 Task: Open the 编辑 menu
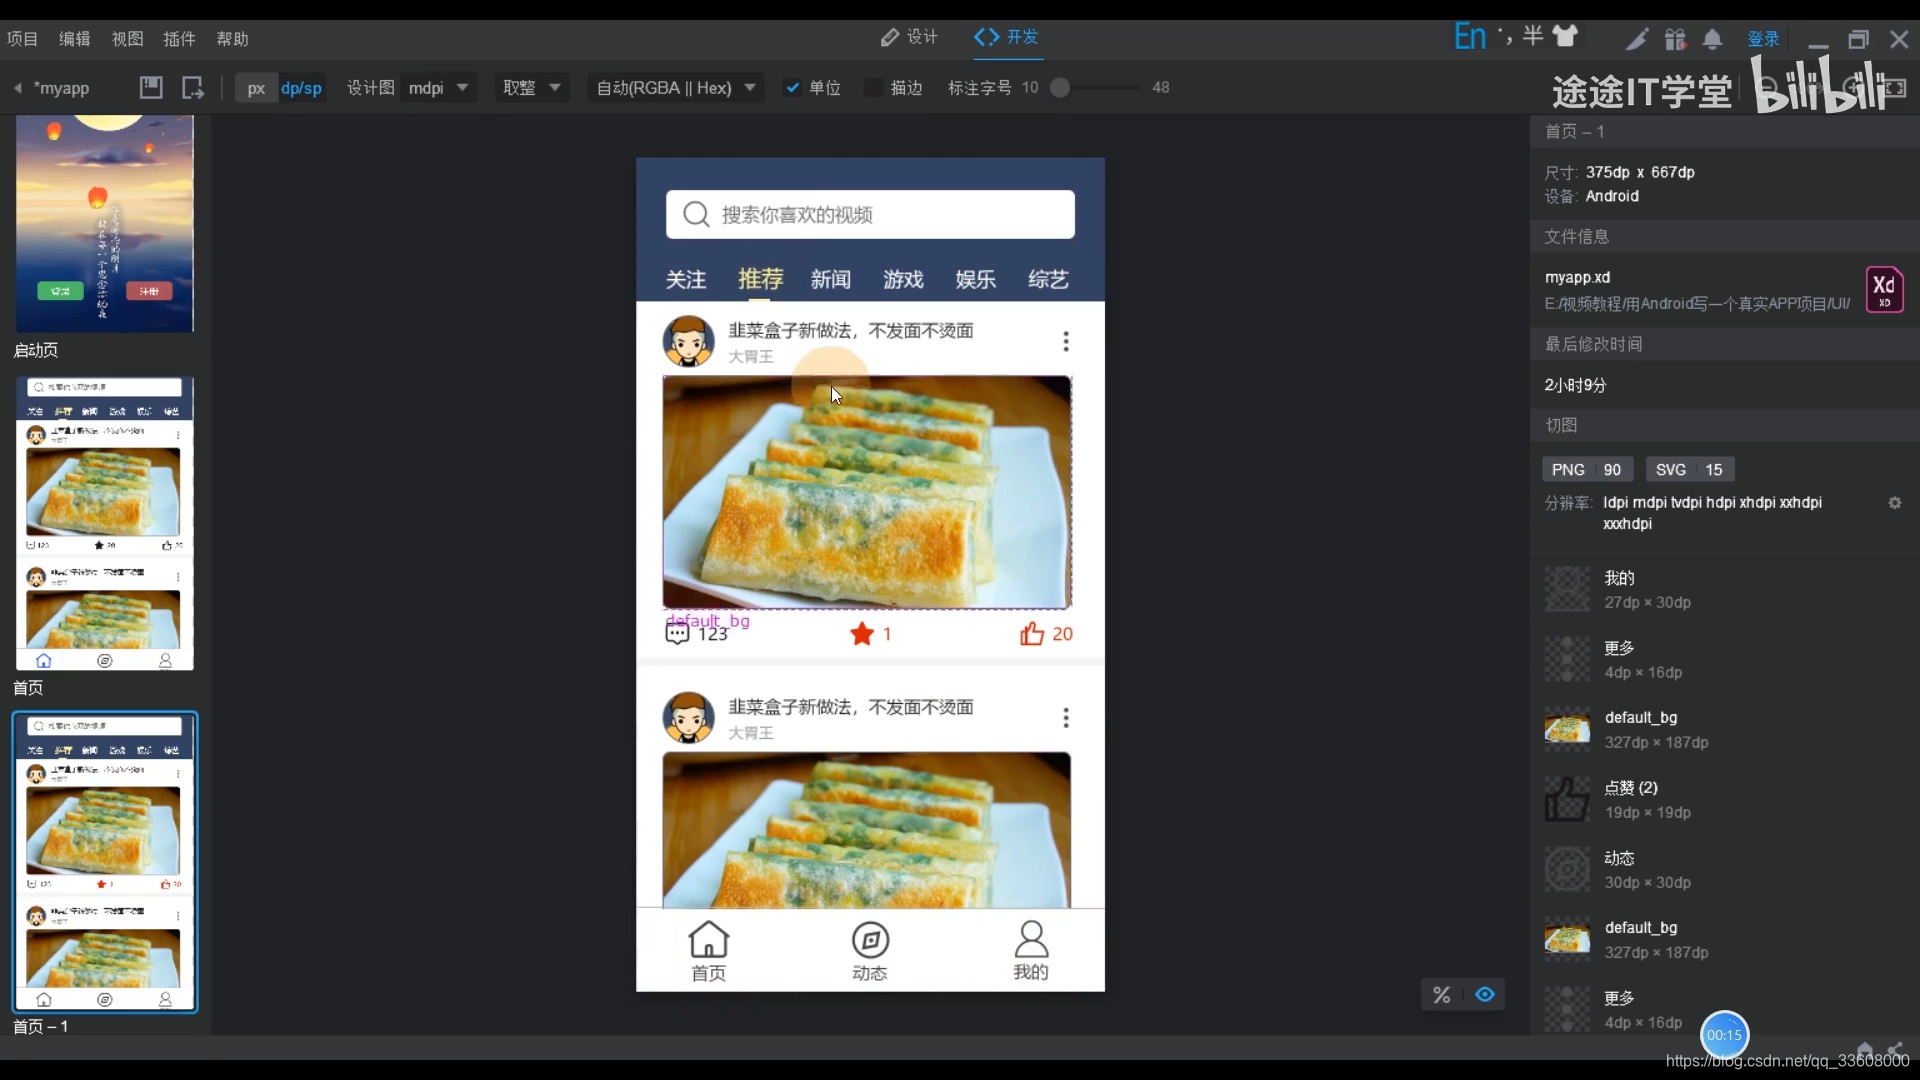[75, 39]
